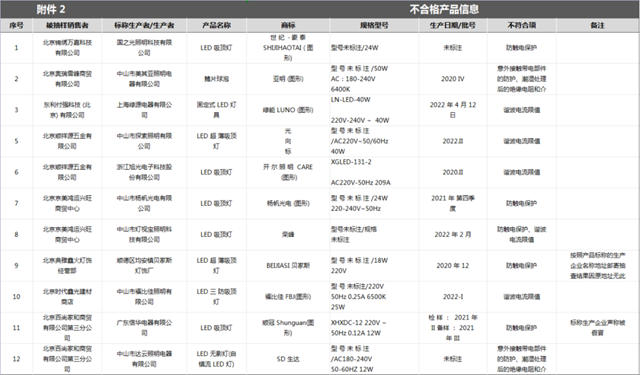The image size is (640, 375).
Task: Click row number "12" in 序号 column
Action: coord(16,359)
